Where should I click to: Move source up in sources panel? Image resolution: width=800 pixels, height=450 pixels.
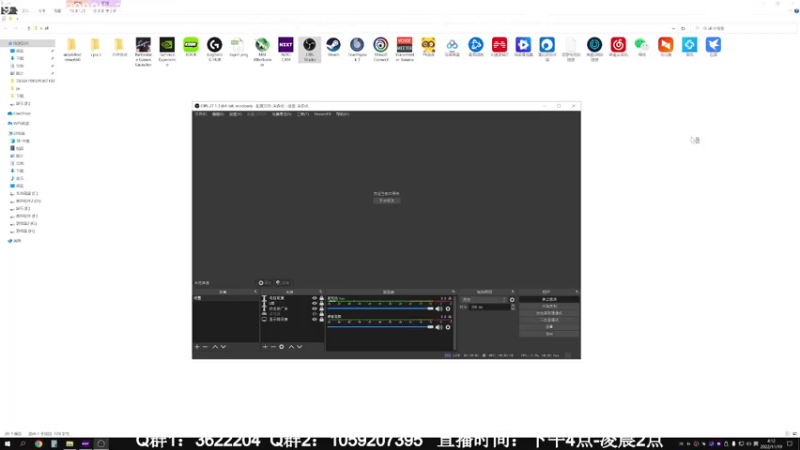291,347
